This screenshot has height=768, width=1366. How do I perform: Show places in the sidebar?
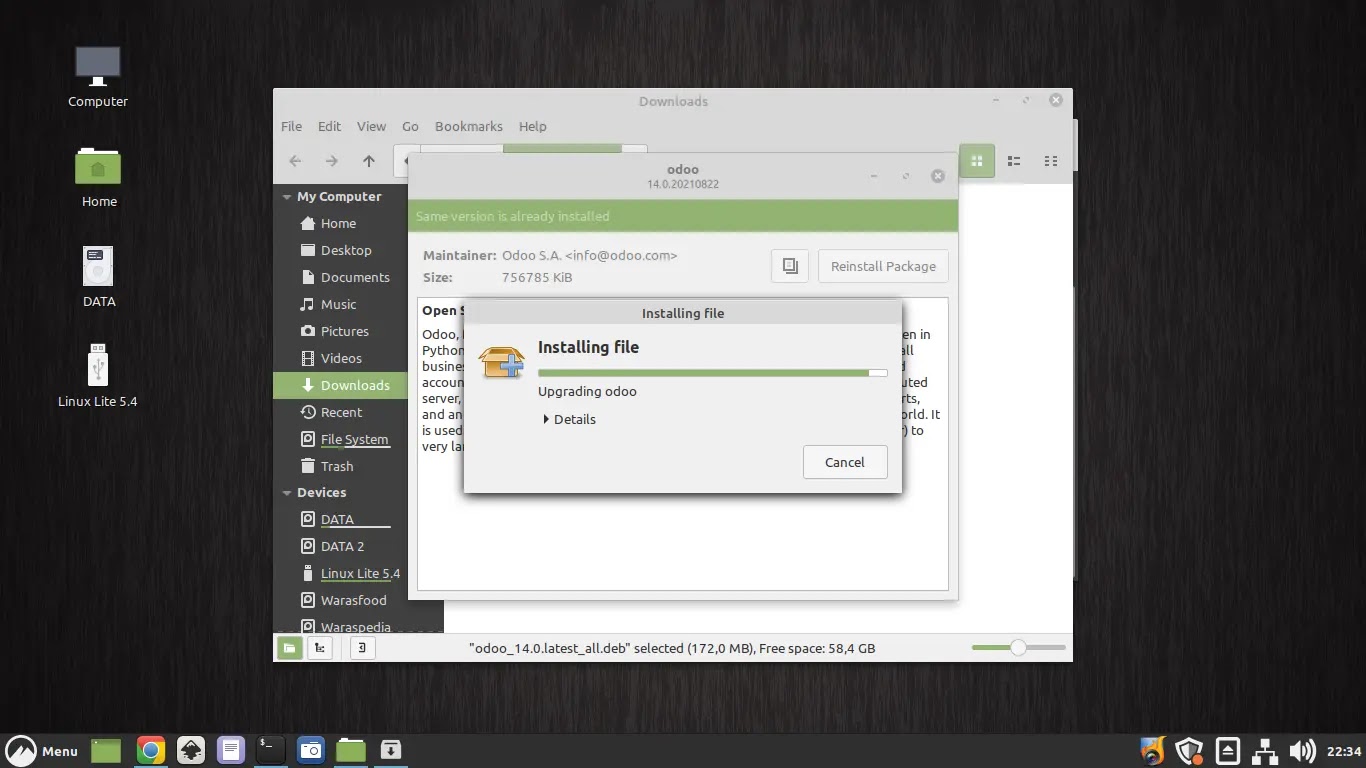pyautogui.click(x=289, y=648)
